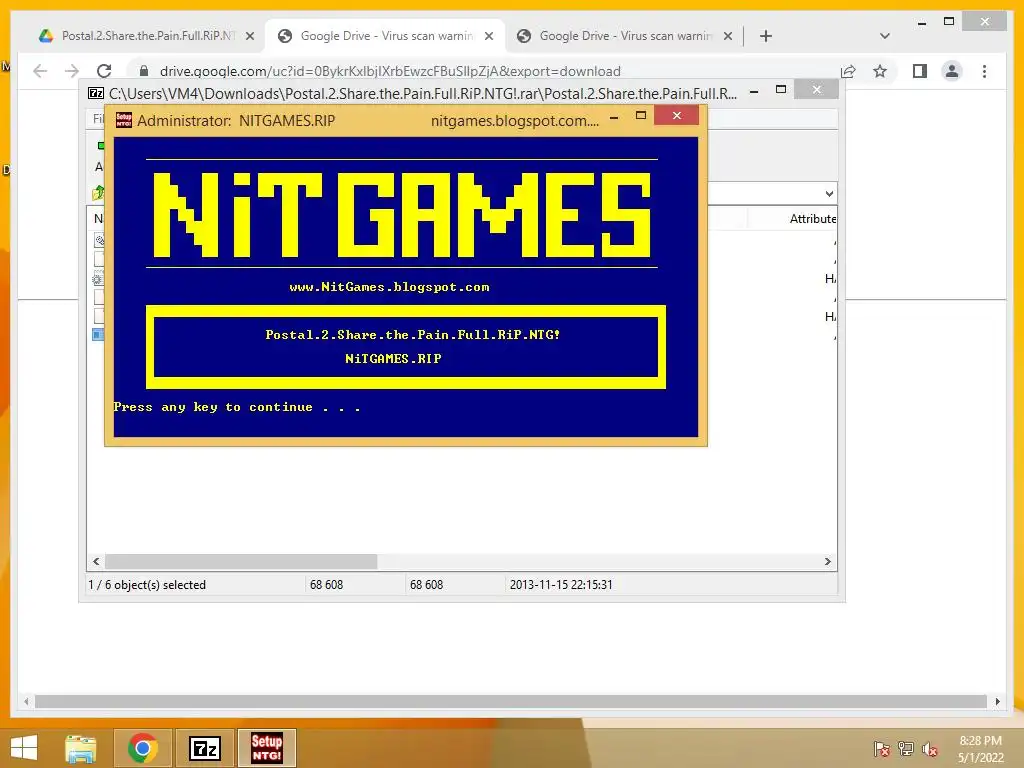Open the Chrome profile menu
Viewport: 1024px width, 768px height.
coord(952,71)
